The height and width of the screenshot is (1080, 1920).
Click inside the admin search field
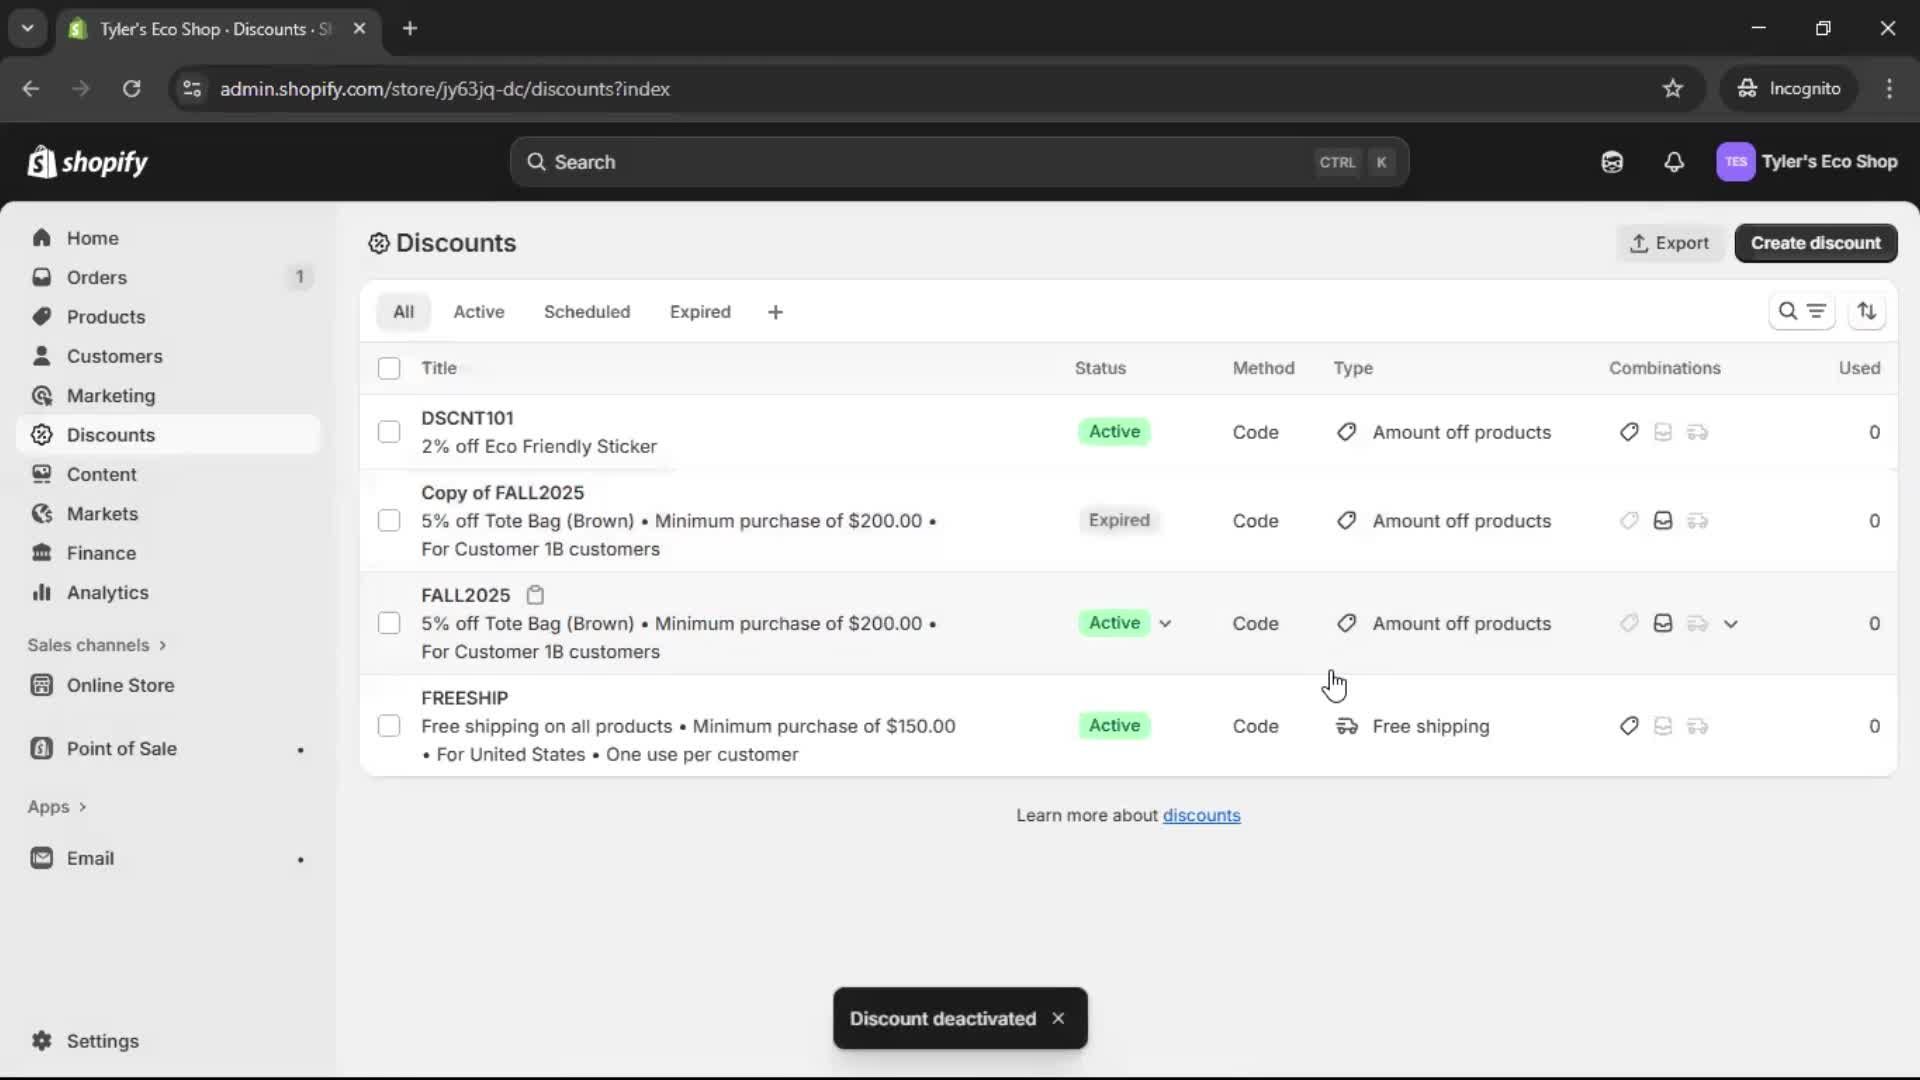click(x=900, y=161)
